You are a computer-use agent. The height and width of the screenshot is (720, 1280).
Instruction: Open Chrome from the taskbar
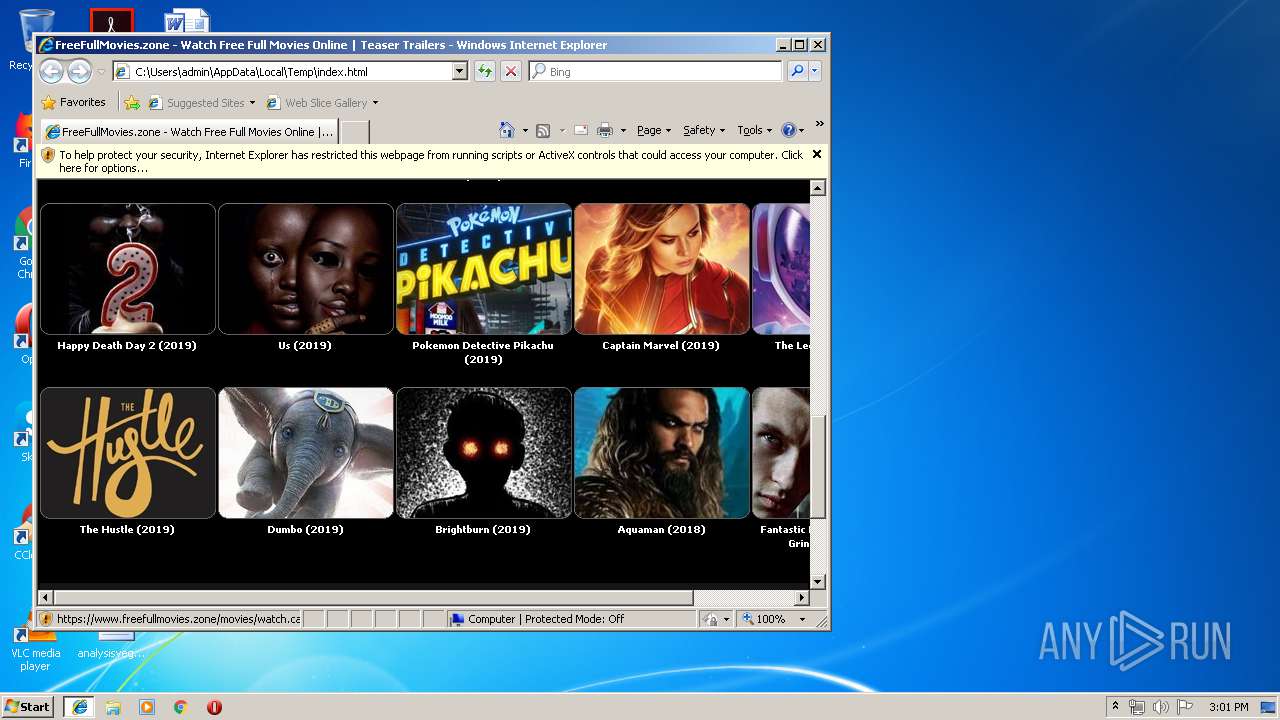click(x=180, y=706)
